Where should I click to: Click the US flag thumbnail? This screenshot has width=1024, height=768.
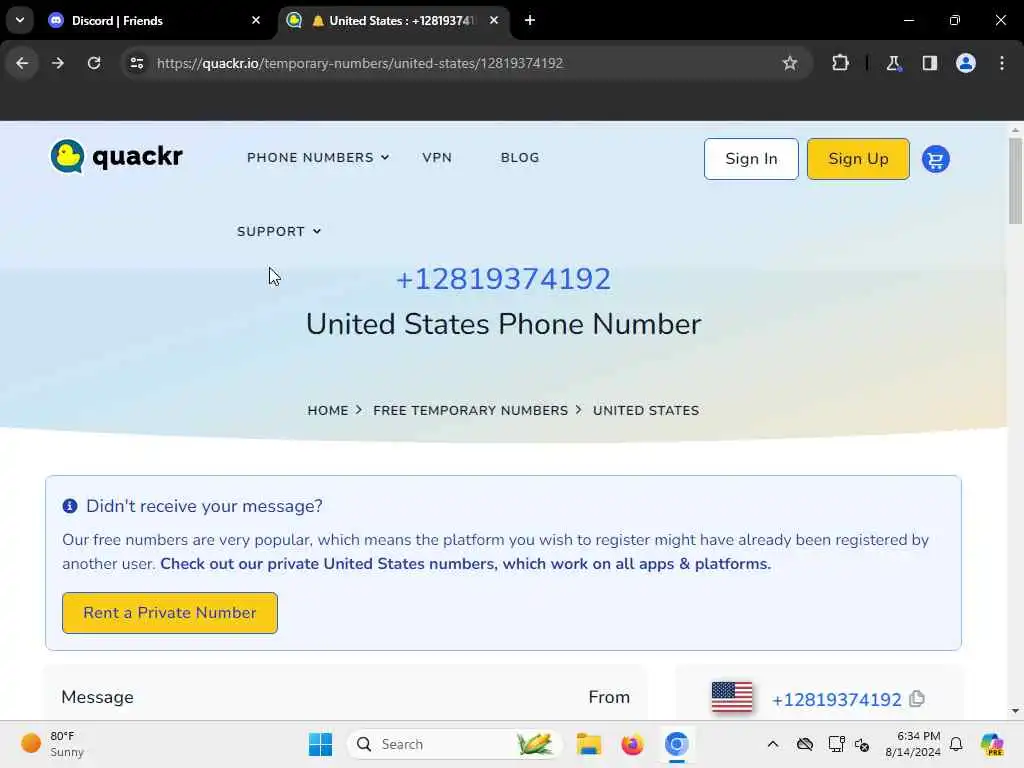coord(731,697)
